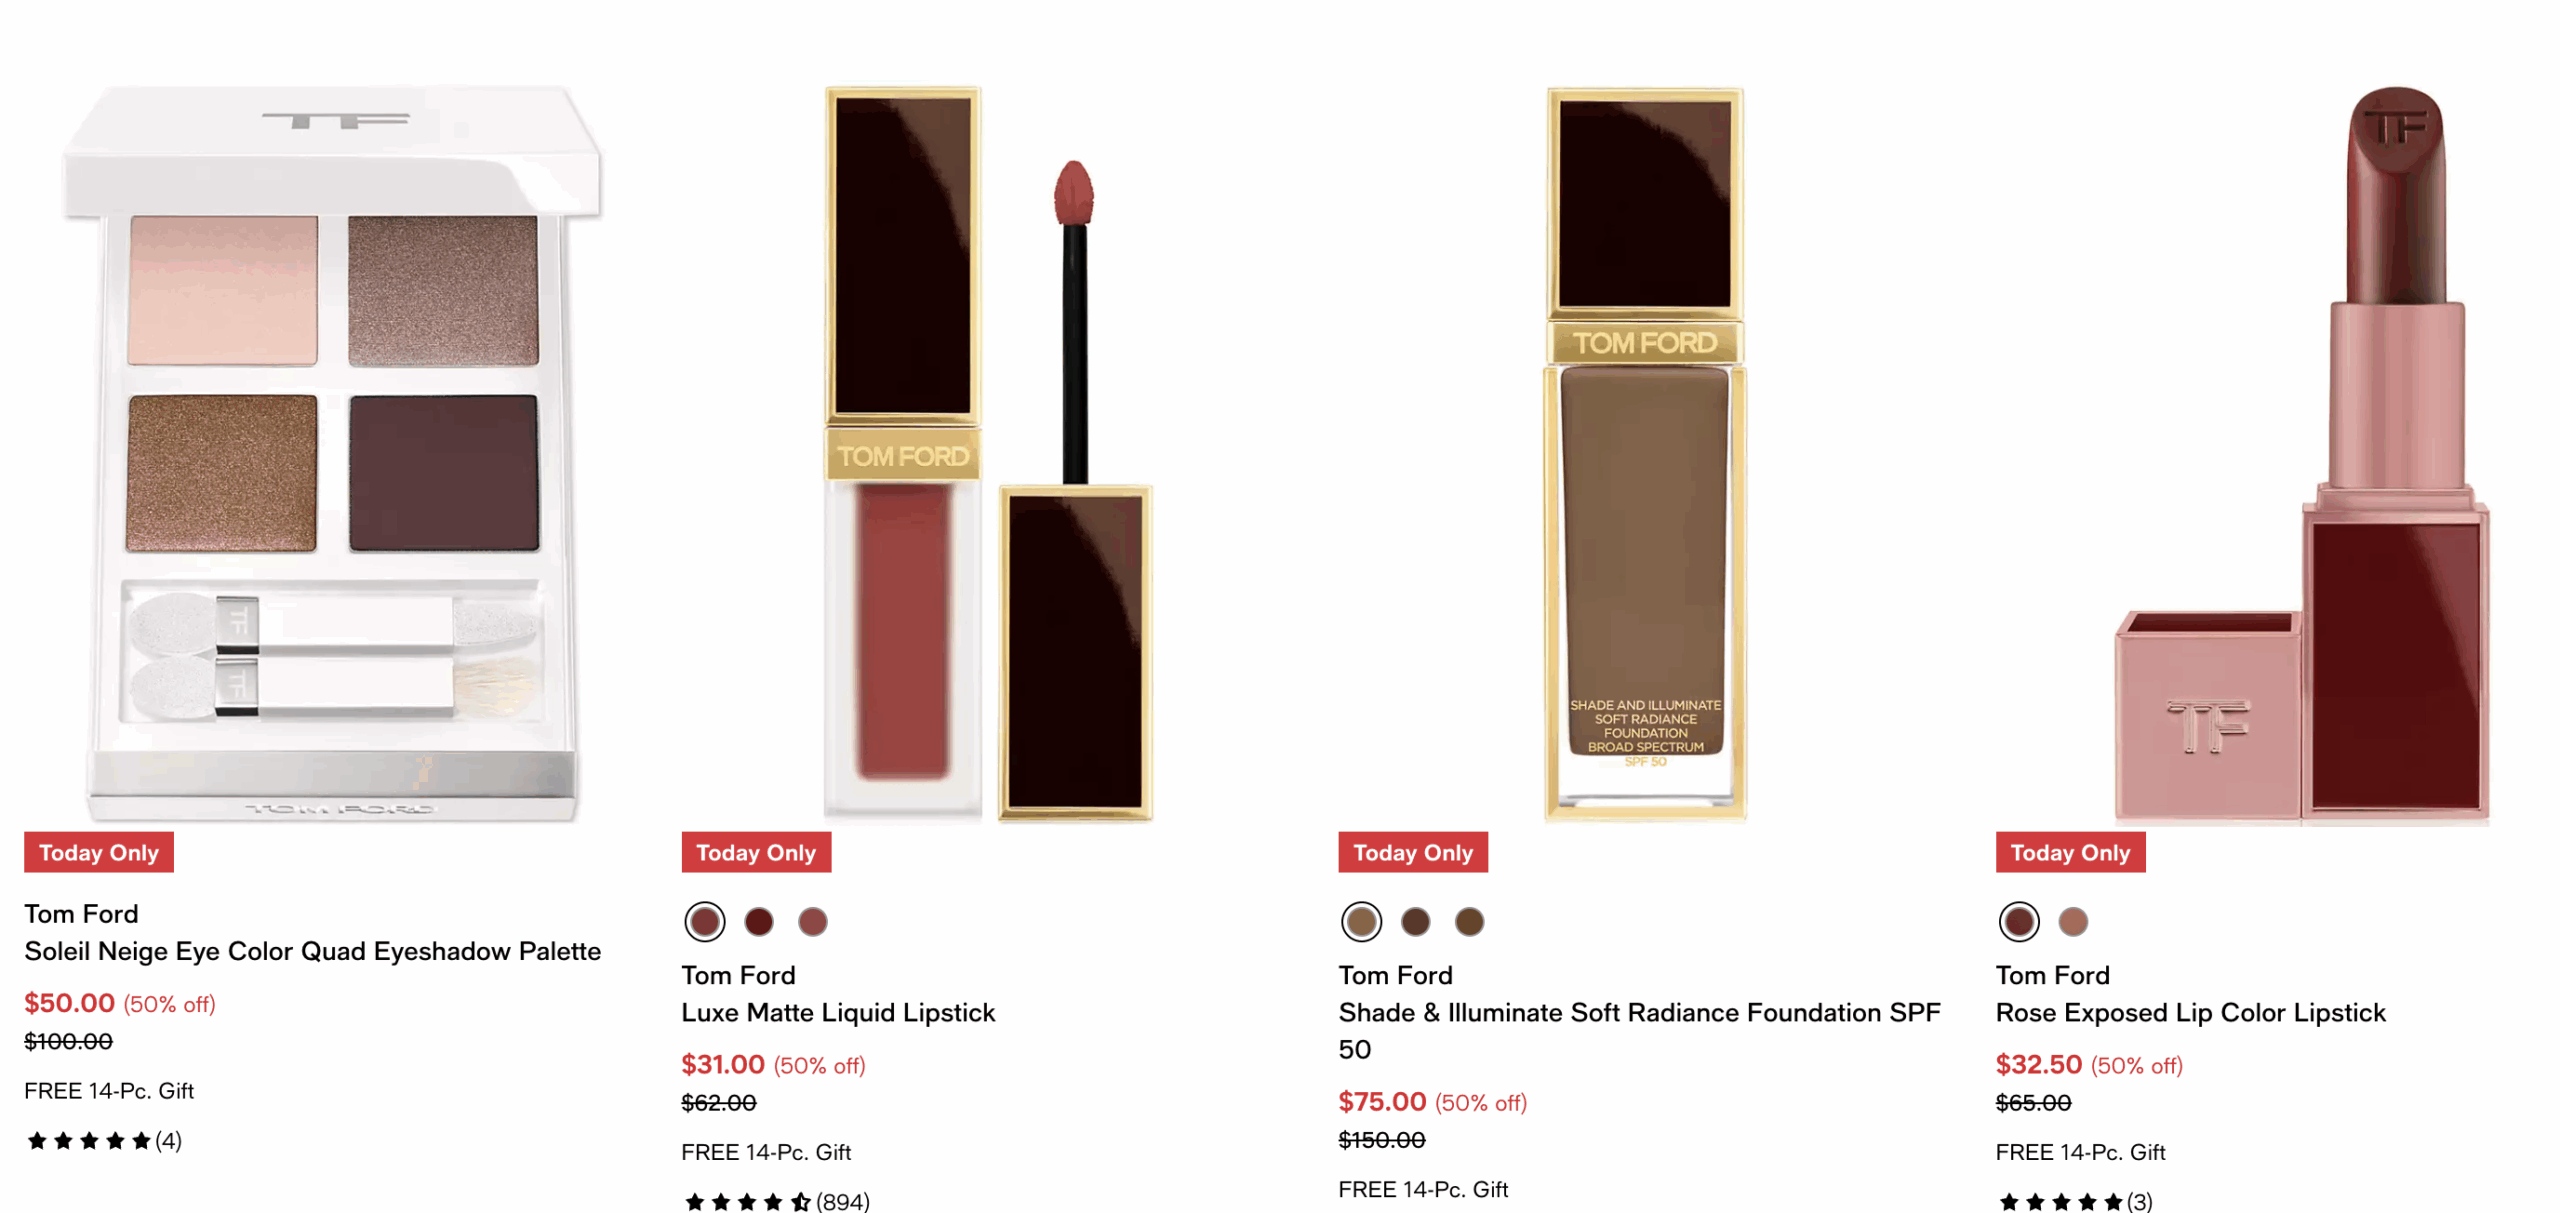Choose the middle dark brown foundation swatch

pos(1415,921)
